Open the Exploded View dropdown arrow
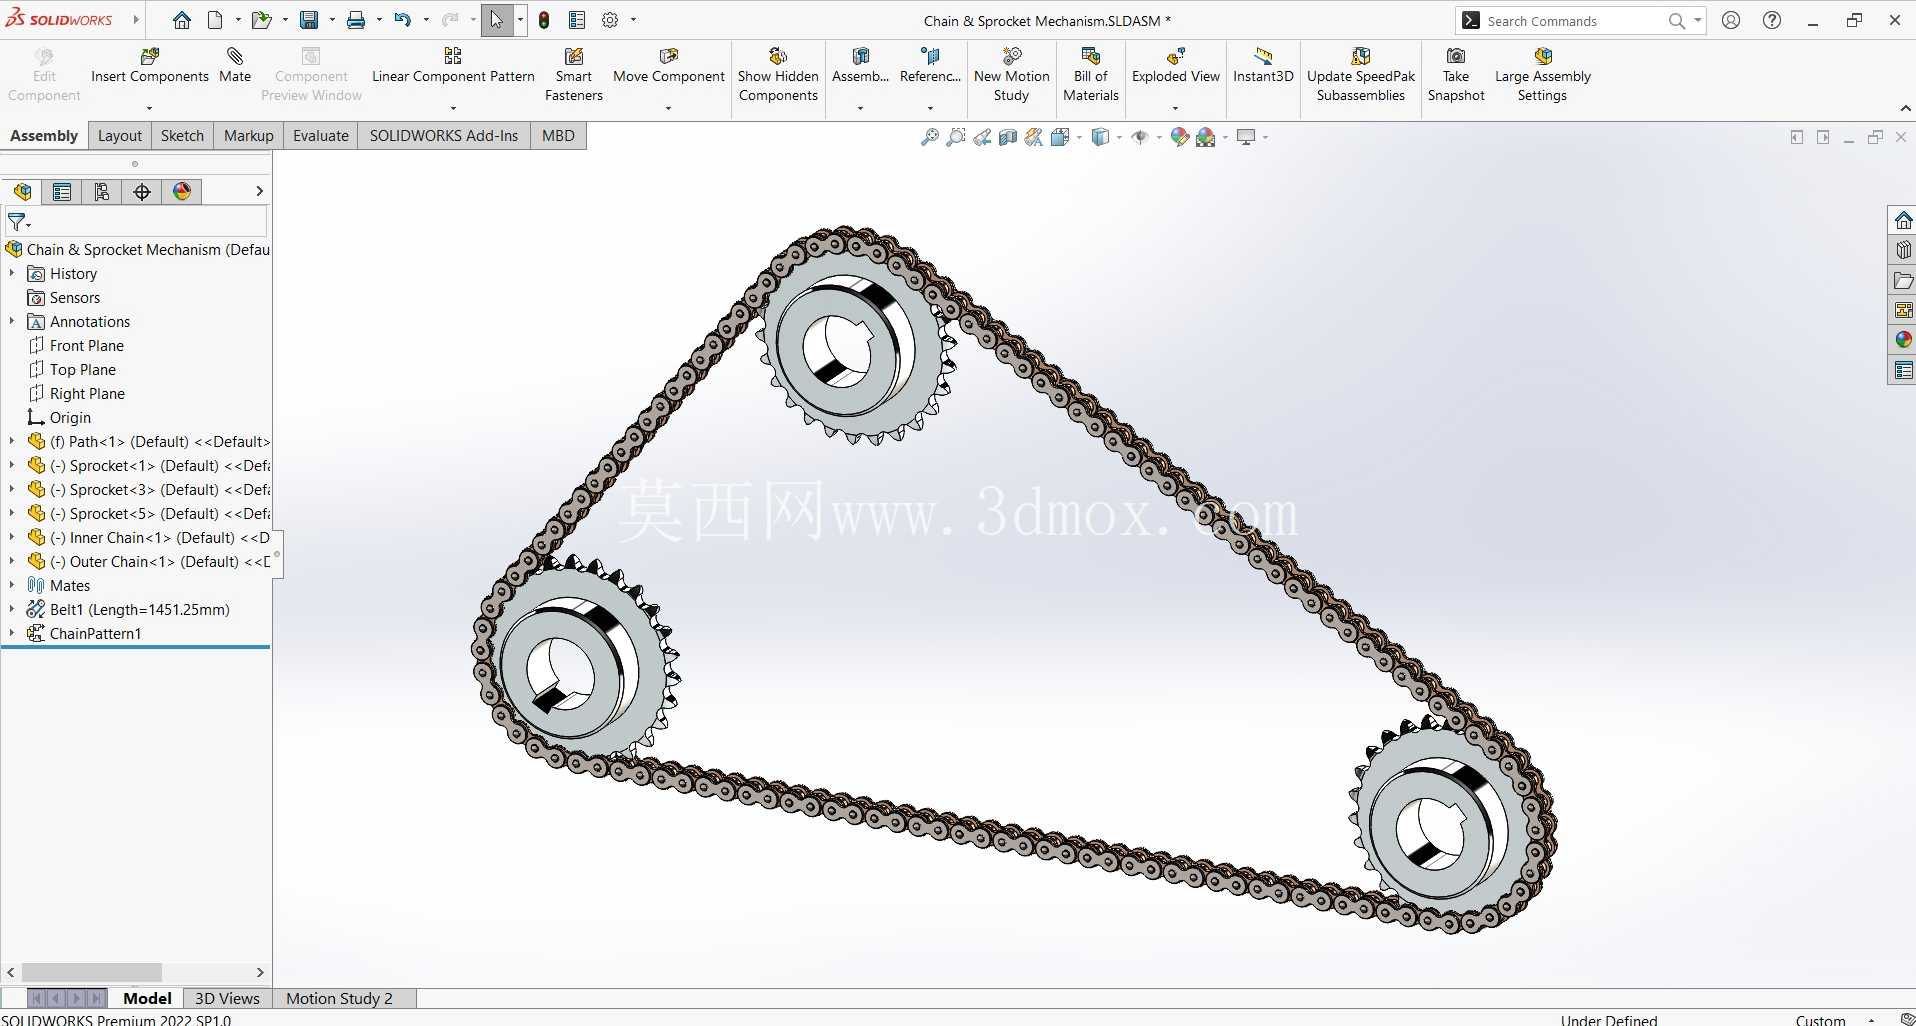Screen dimensions: 1916x1026 tap(1175, 108)
